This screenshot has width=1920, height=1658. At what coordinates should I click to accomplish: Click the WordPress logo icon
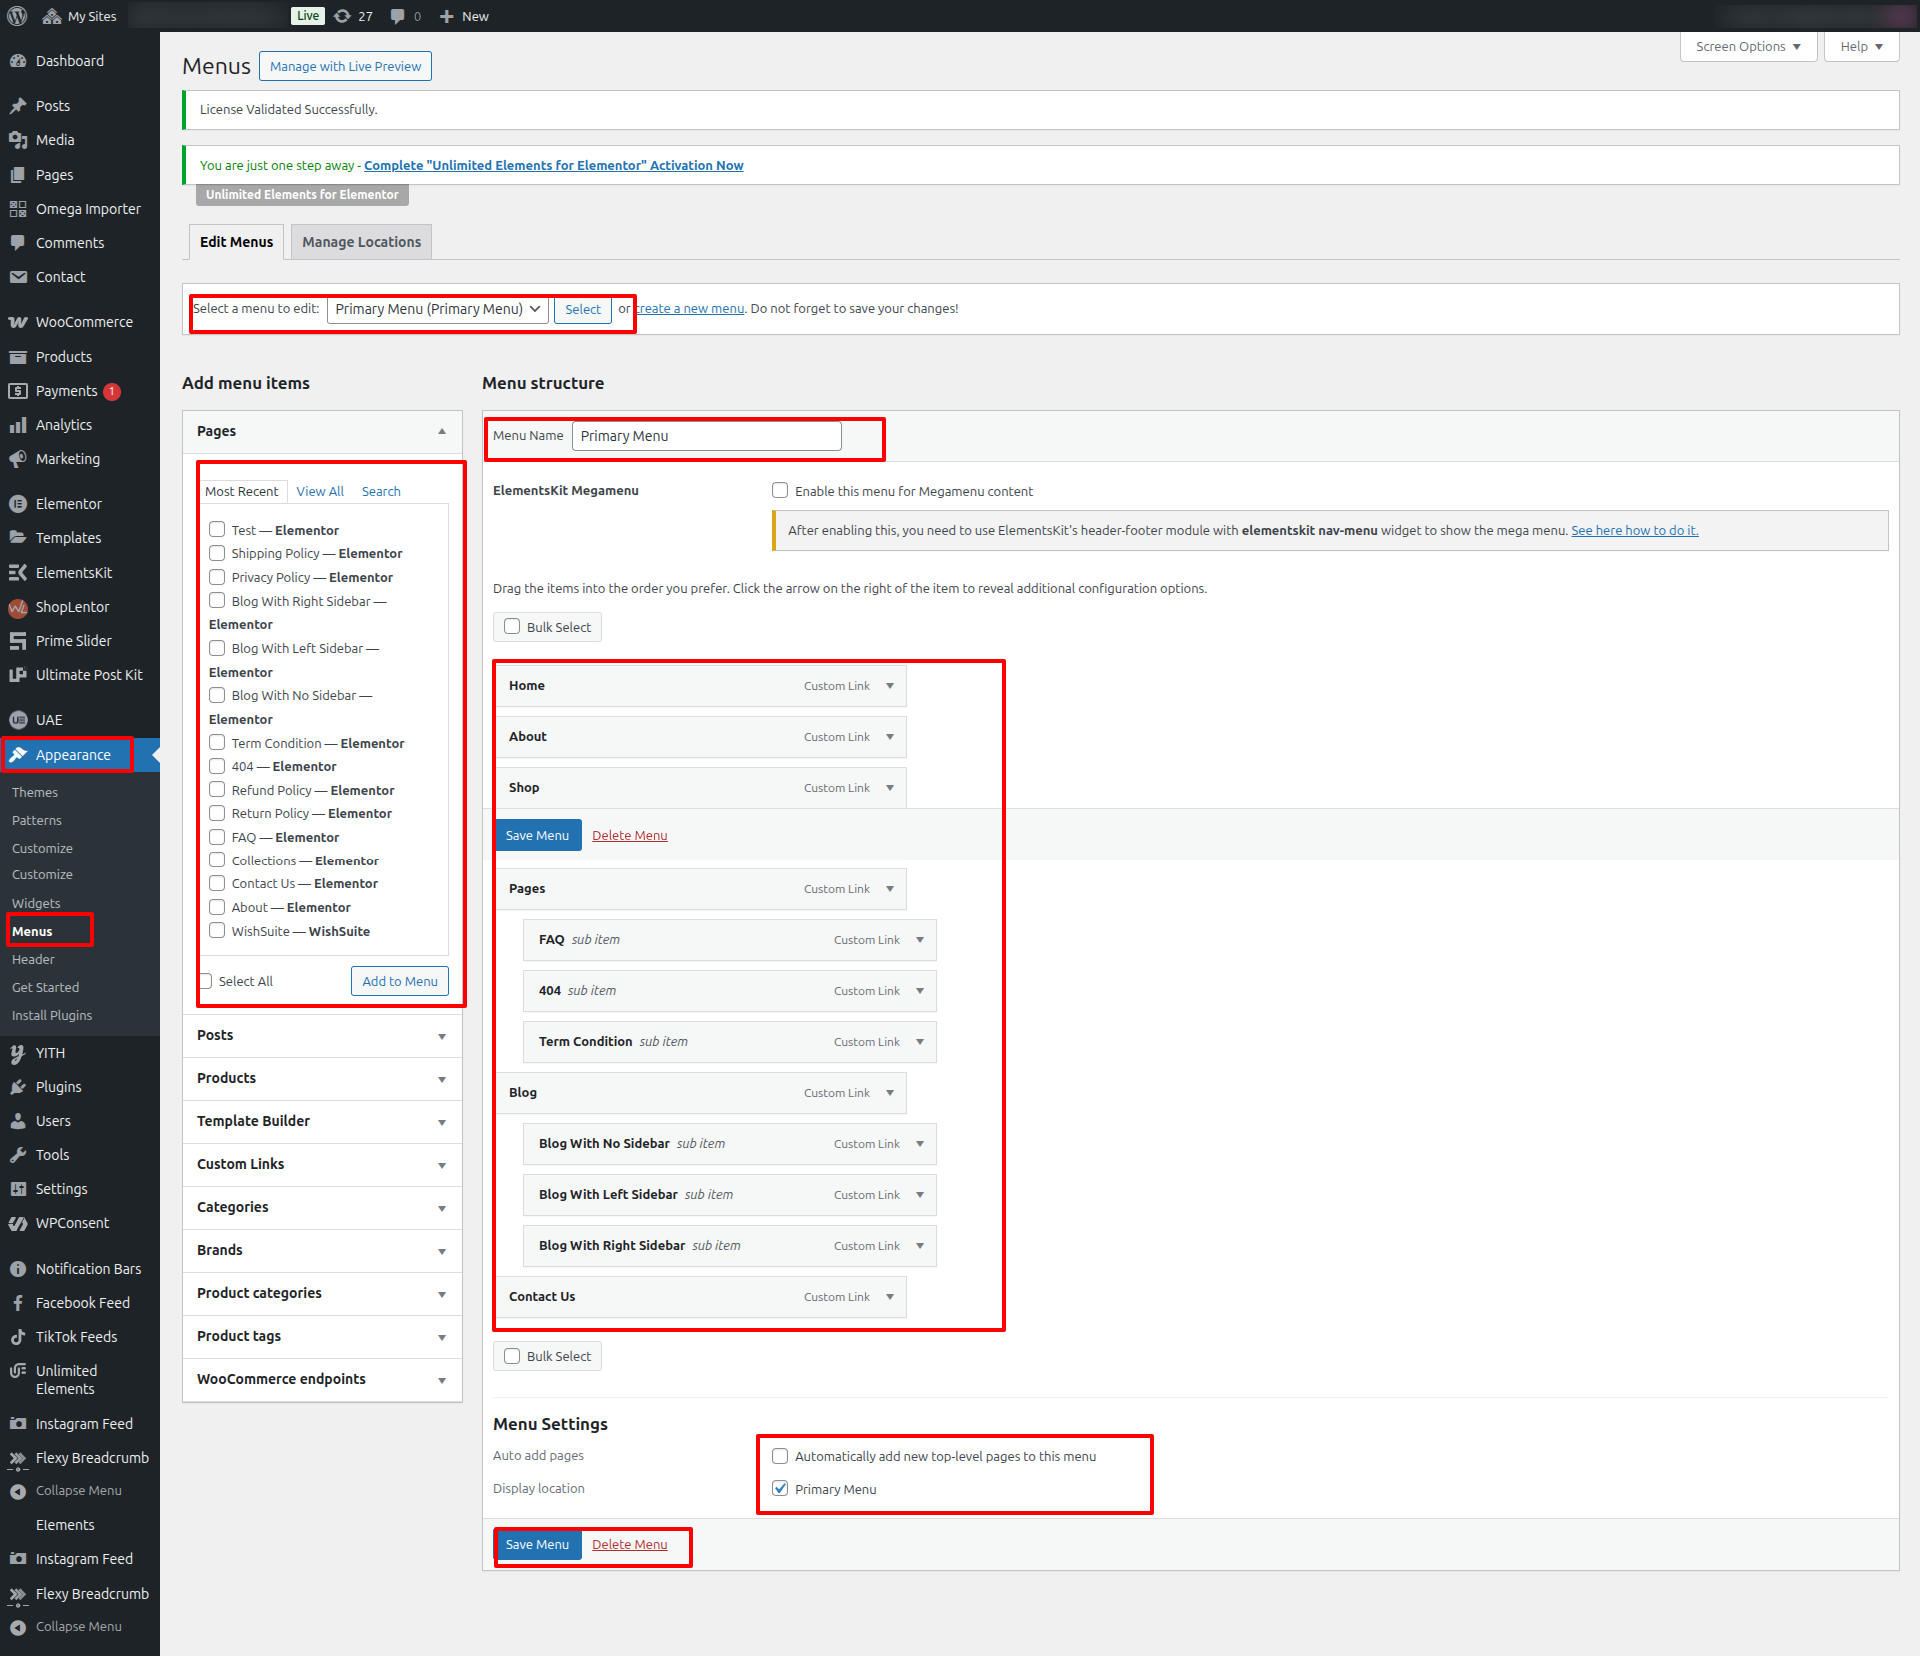pyautogui.click(x=17, y=16)
